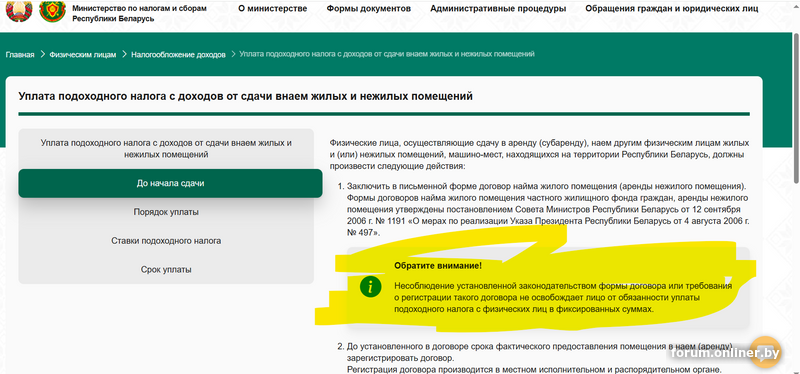Screen dimensions: 800x374
Task: Open 'Обращения граждан и юридических лиц' menu
Action: (x=671, y=9)
